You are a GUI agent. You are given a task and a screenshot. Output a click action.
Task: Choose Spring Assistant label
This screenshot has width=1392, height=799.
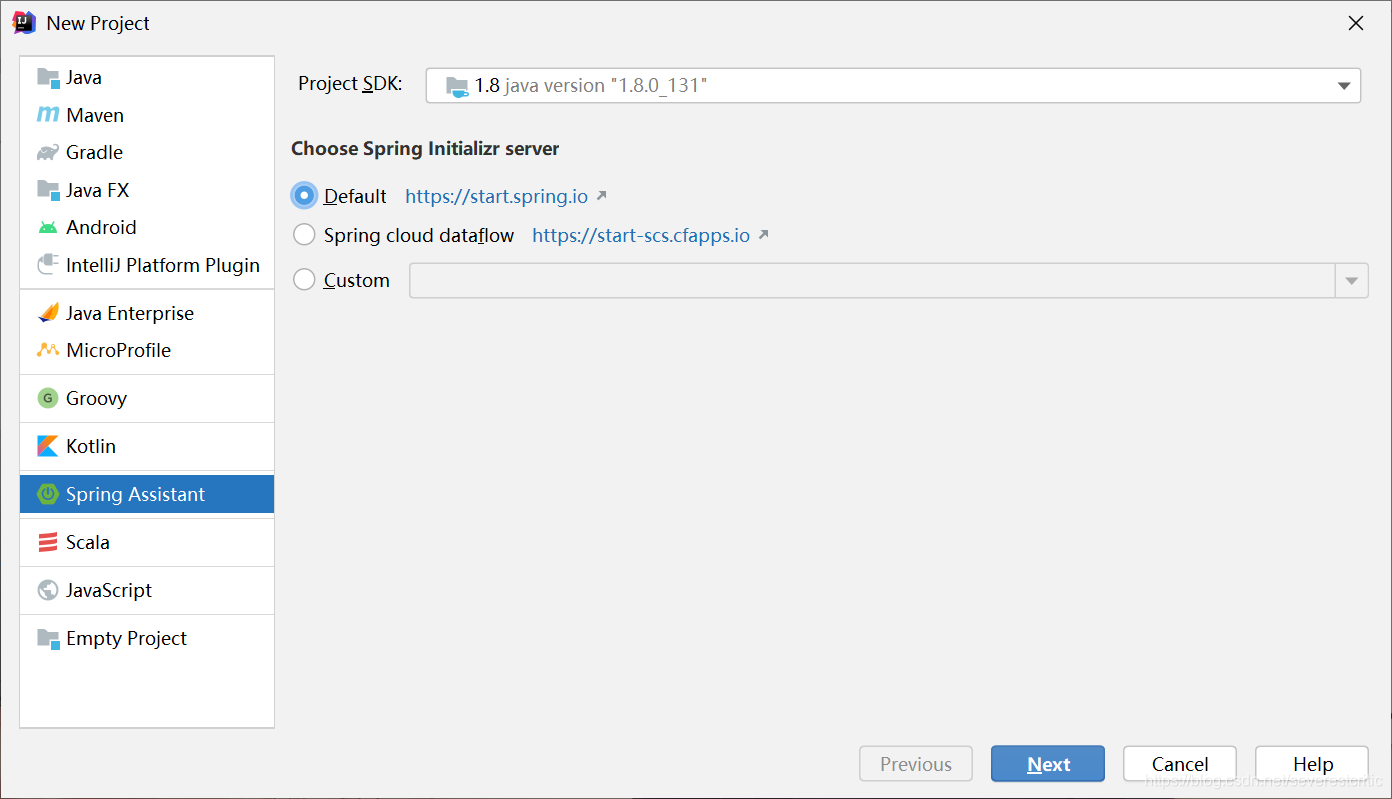[x=135, y=494]
